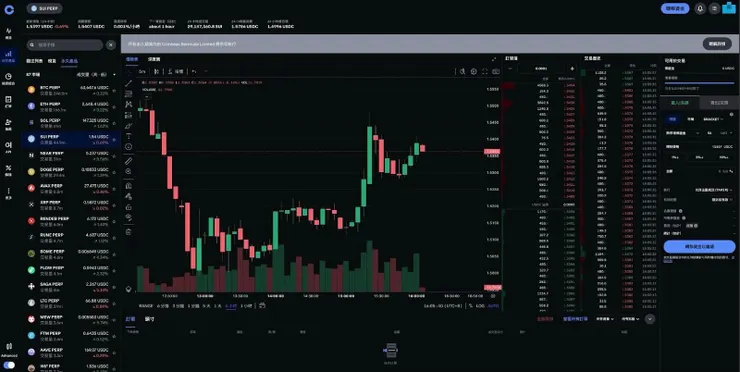Toggle the auto scale on chart

point(493,306)
